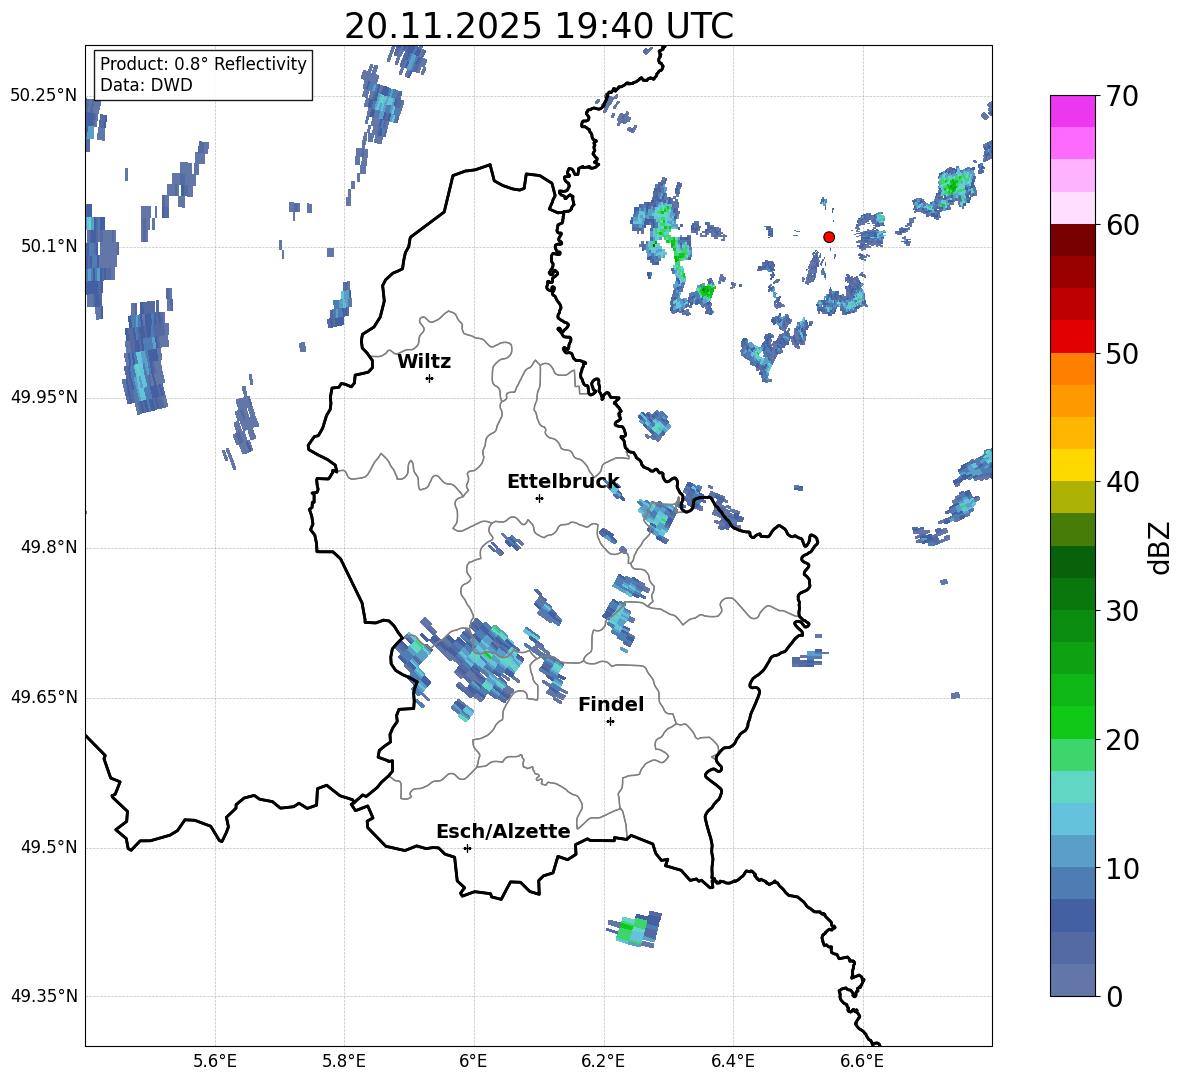Click the yellow colorbar segment near 40
Screen dimensions: 1184x1081
(1072, 465)
